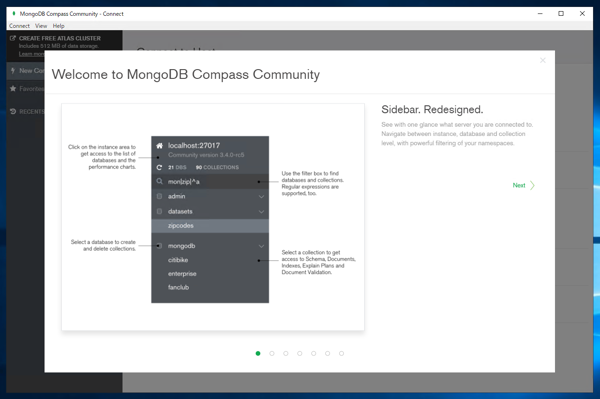Viewport: 600px width, 399px height.
Task: Click the external link icon beside Atlas Cluster
Action: point(13,38)
